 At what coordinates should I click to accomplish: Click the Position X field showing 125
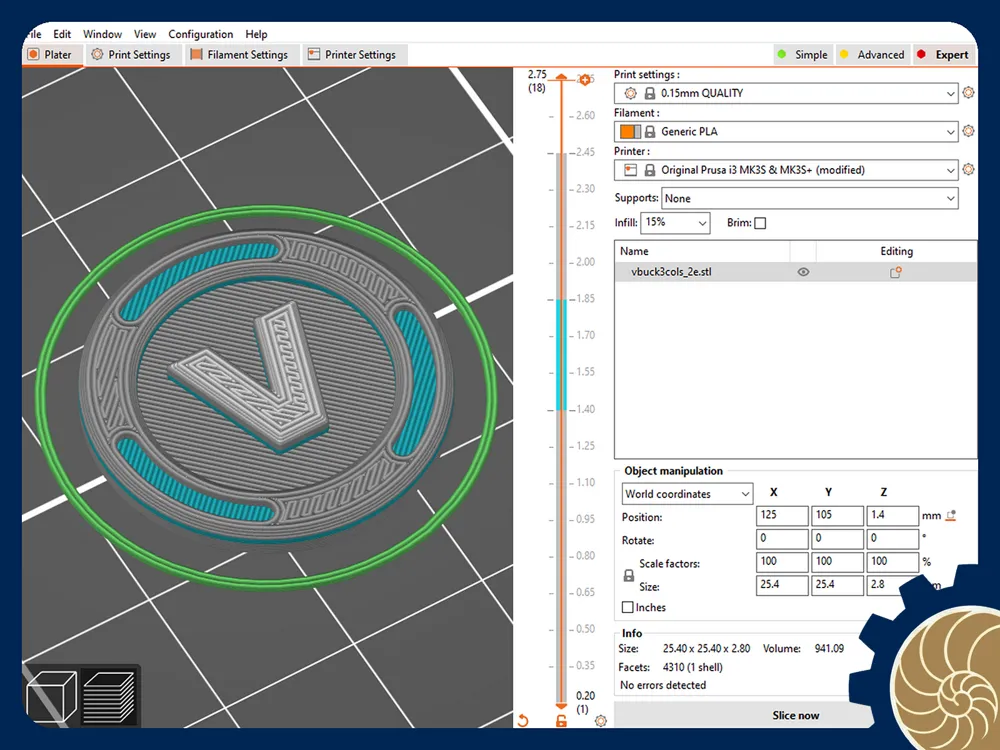tap(782, 515)
